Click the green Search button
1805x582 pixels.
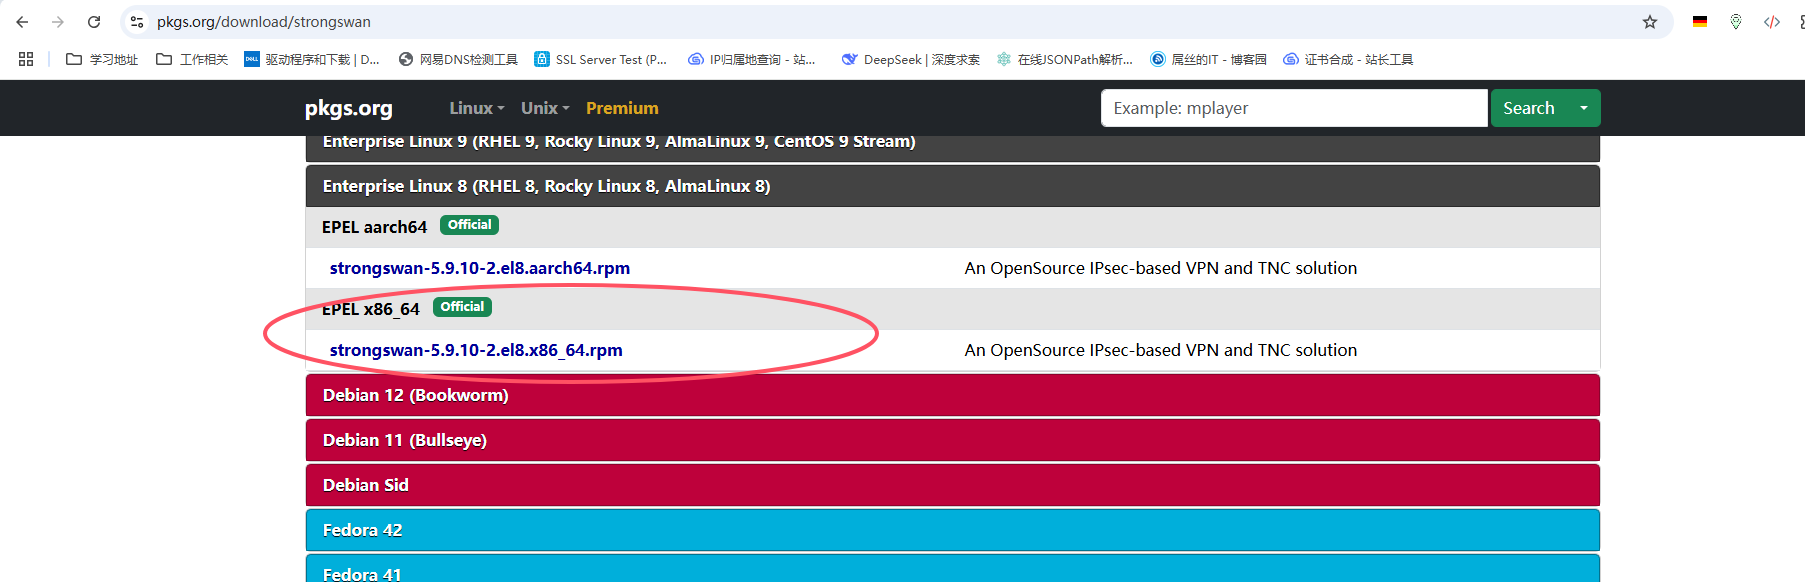click(1529, 108)
